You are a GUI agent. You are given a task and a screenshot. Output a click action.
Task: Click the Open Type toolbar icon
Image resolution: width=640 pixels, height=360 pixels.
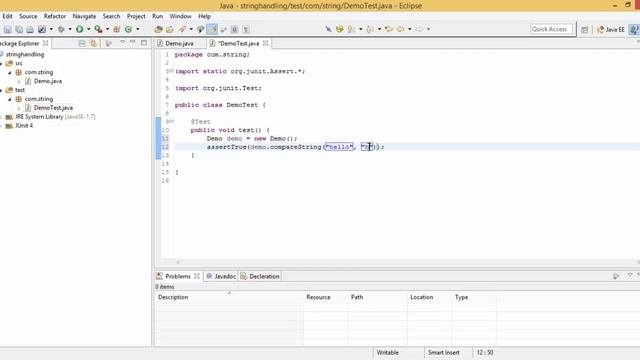pyautogui.click(x=158, y=29)
